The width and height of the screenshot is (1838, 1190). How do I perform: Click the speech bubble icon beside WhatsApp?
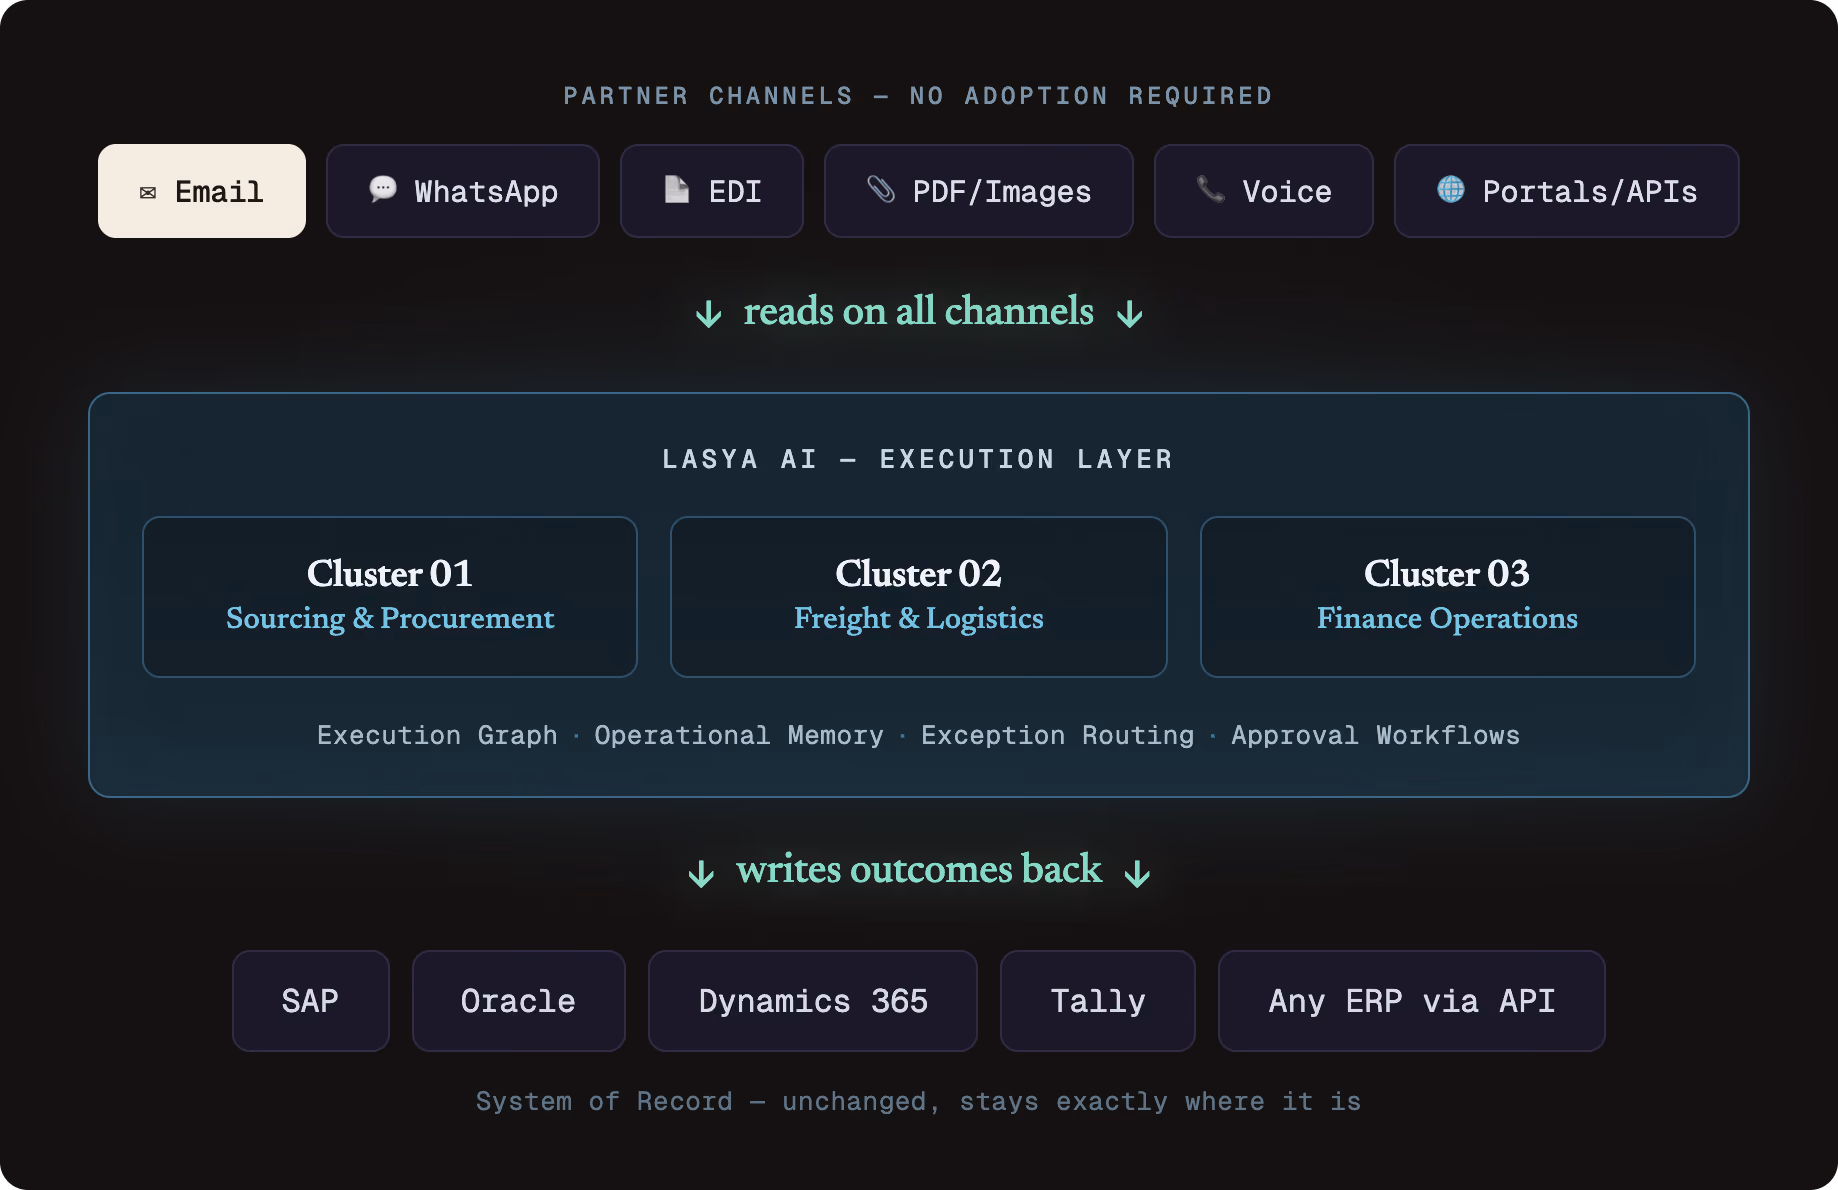[x=383, y=189]
